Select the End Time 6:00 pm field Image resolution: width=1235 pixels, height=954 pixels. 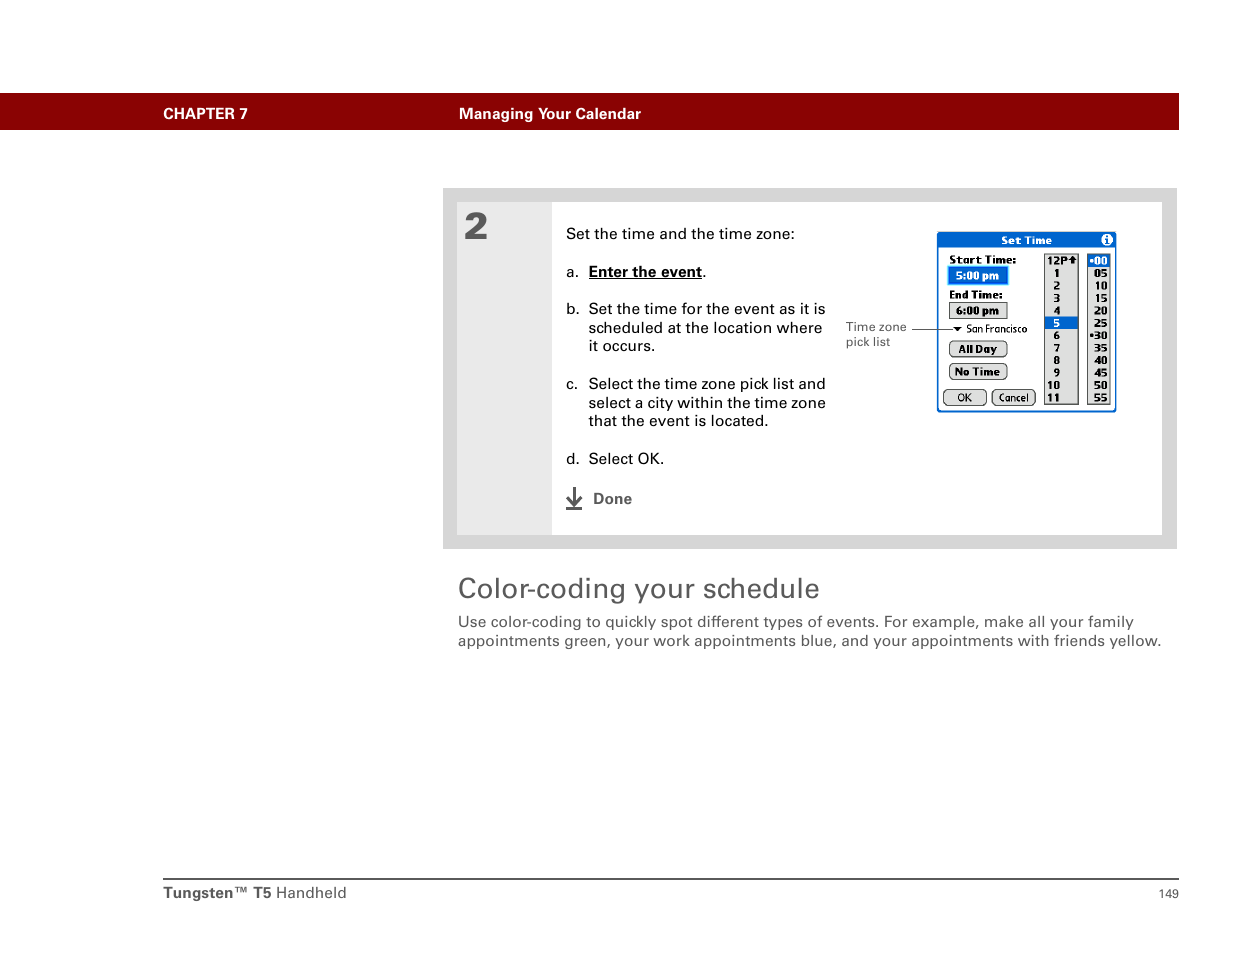[978, 311]
